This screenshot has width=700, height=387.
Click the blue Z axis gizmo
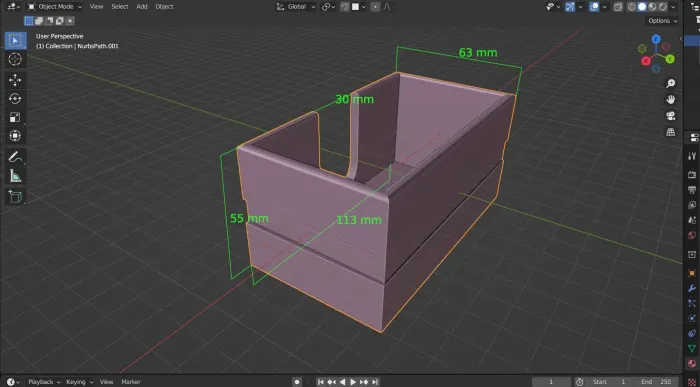(x=656, y=39)
